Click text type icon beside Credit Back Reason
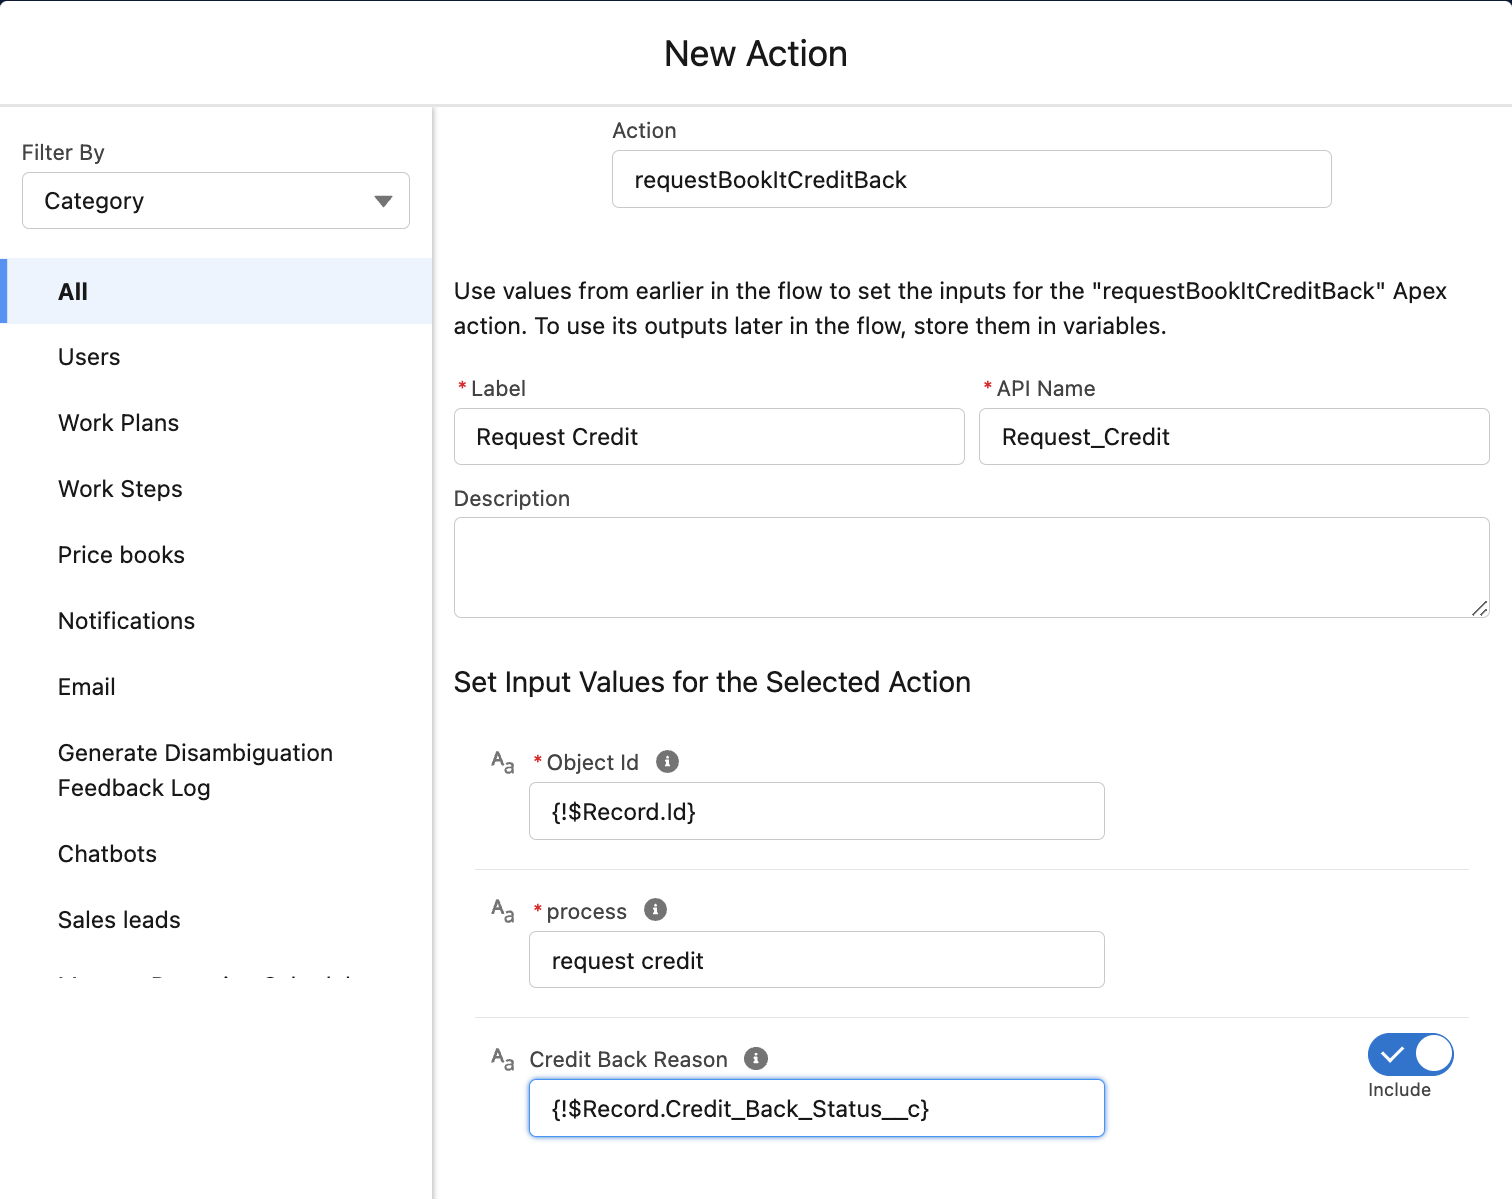This screenshot has height=1199, width=1512. tap(502, 1060)
